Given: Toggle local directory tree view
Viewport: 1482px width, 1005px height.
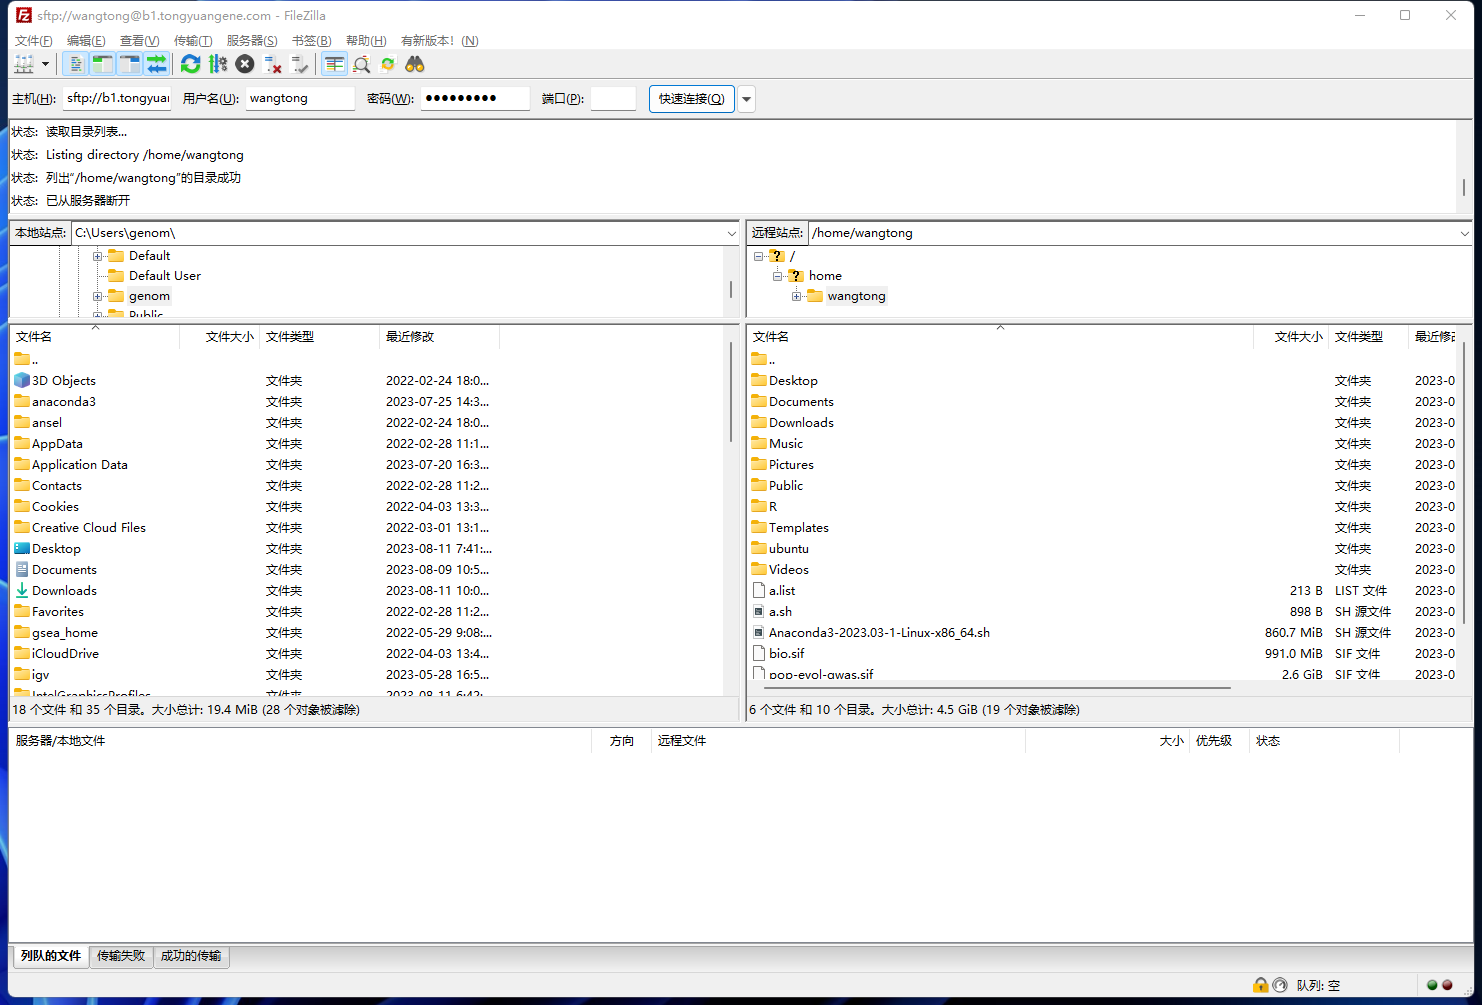Looking at the screenshot, I should pos(102,64).
